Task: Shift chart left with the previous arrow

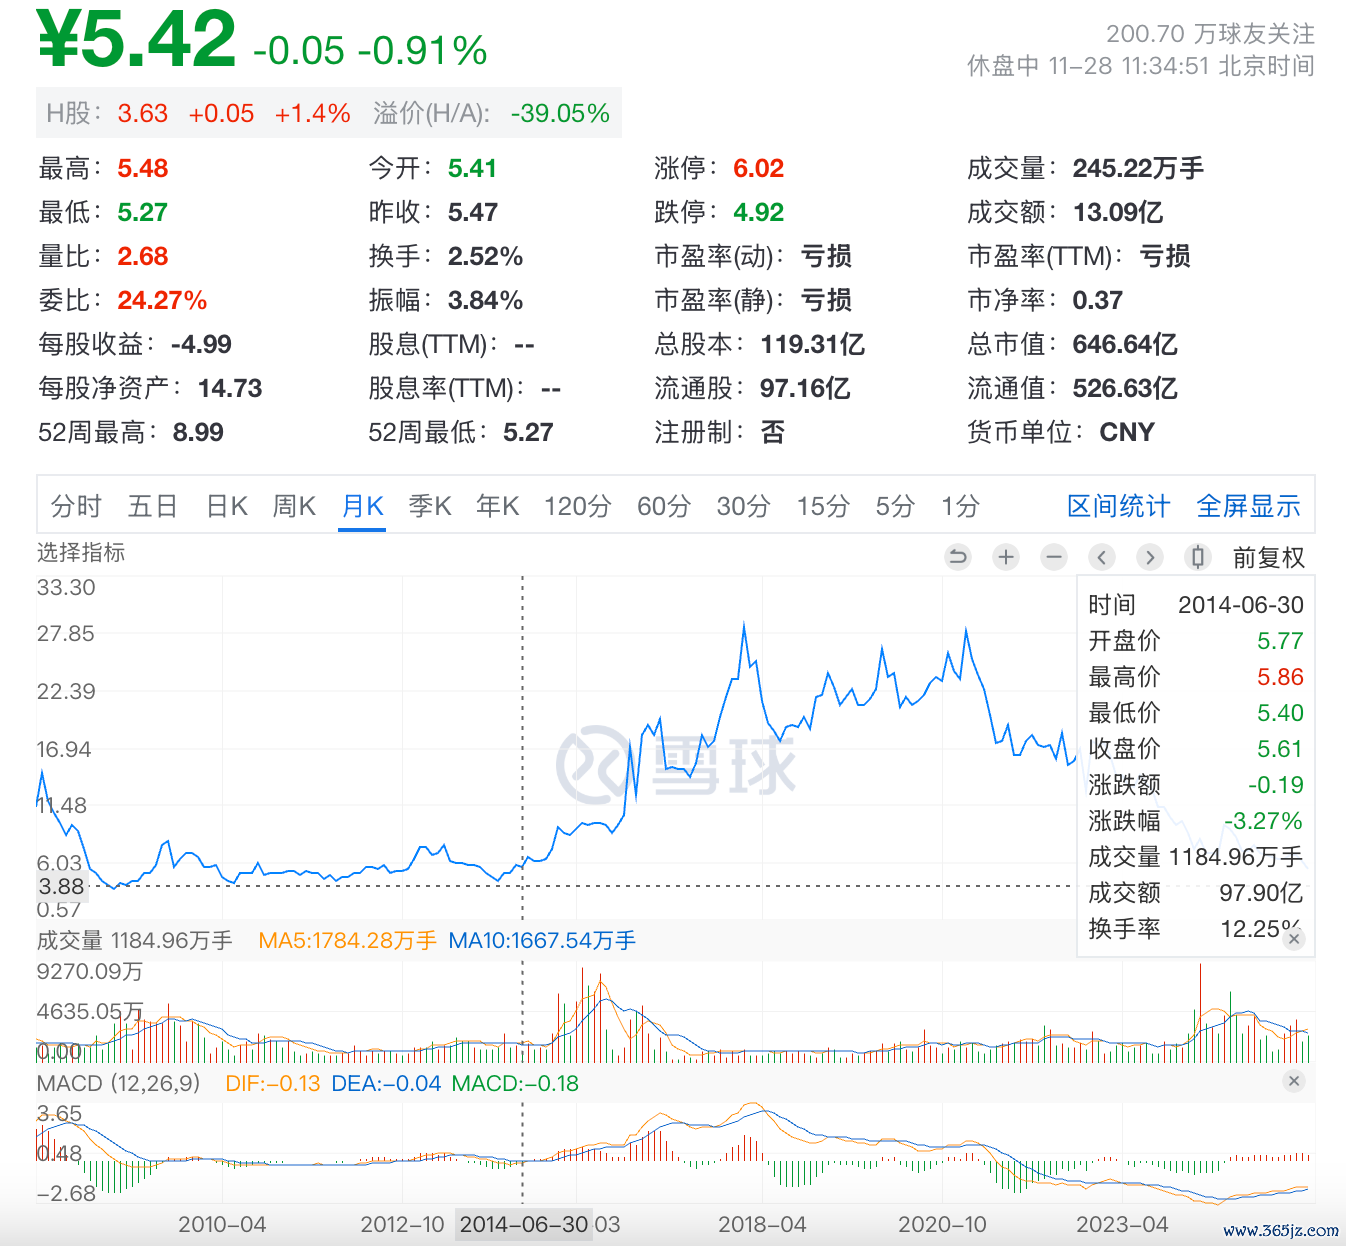Action: click(1102, 557)
